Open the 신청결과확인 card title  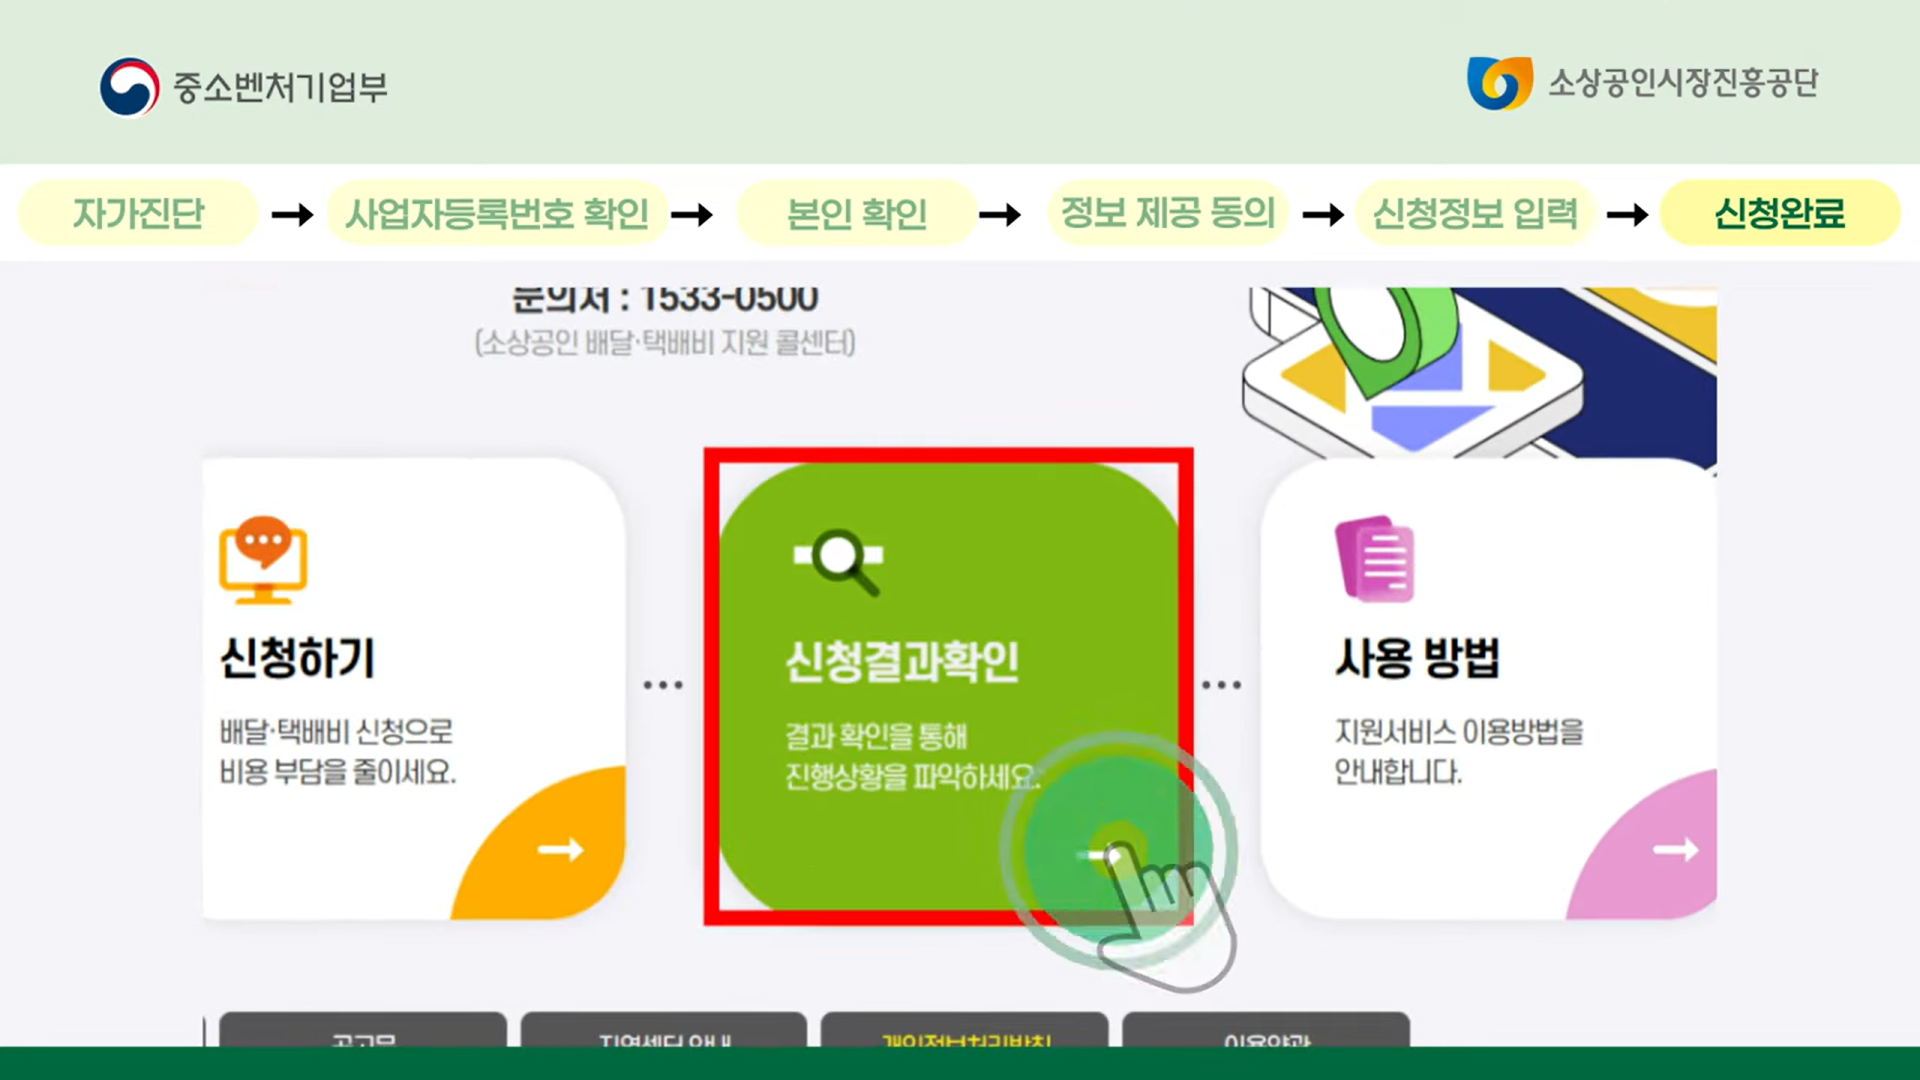pyautogui.click(x=902, y=661)
